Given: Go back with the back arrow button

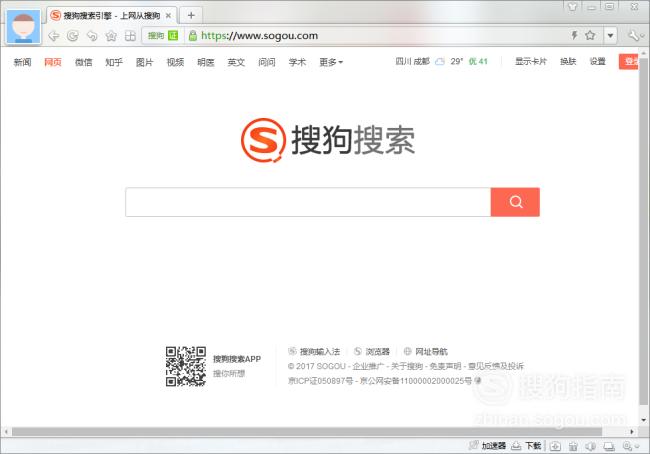Looking at the screenshot, I should pos(53,36).
